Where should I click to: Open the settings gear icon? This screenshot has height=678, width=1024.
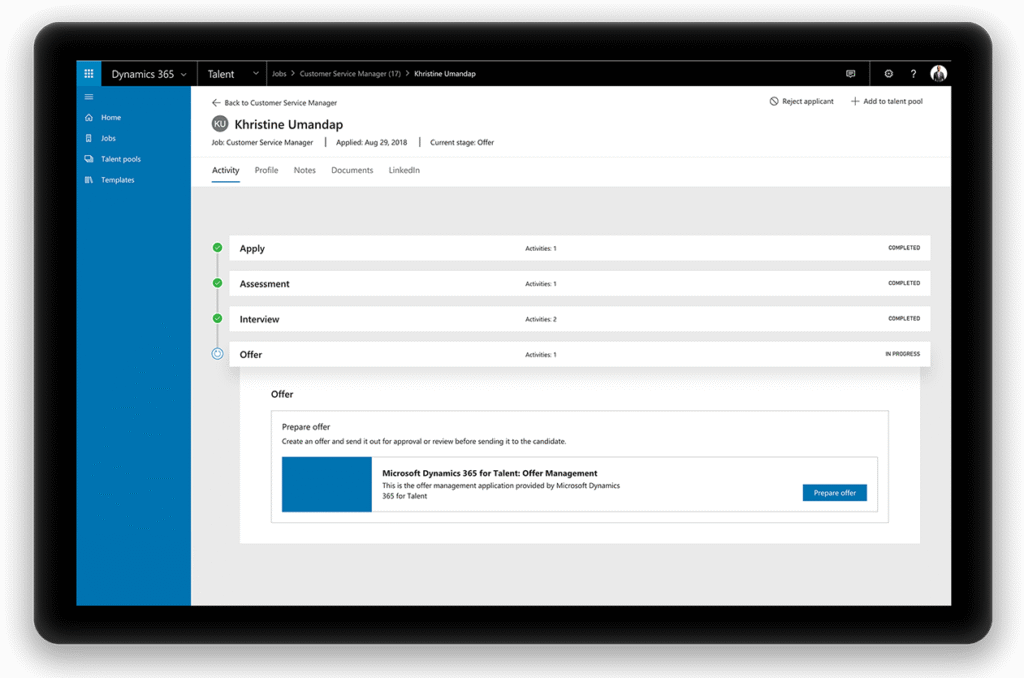(888, 74)
